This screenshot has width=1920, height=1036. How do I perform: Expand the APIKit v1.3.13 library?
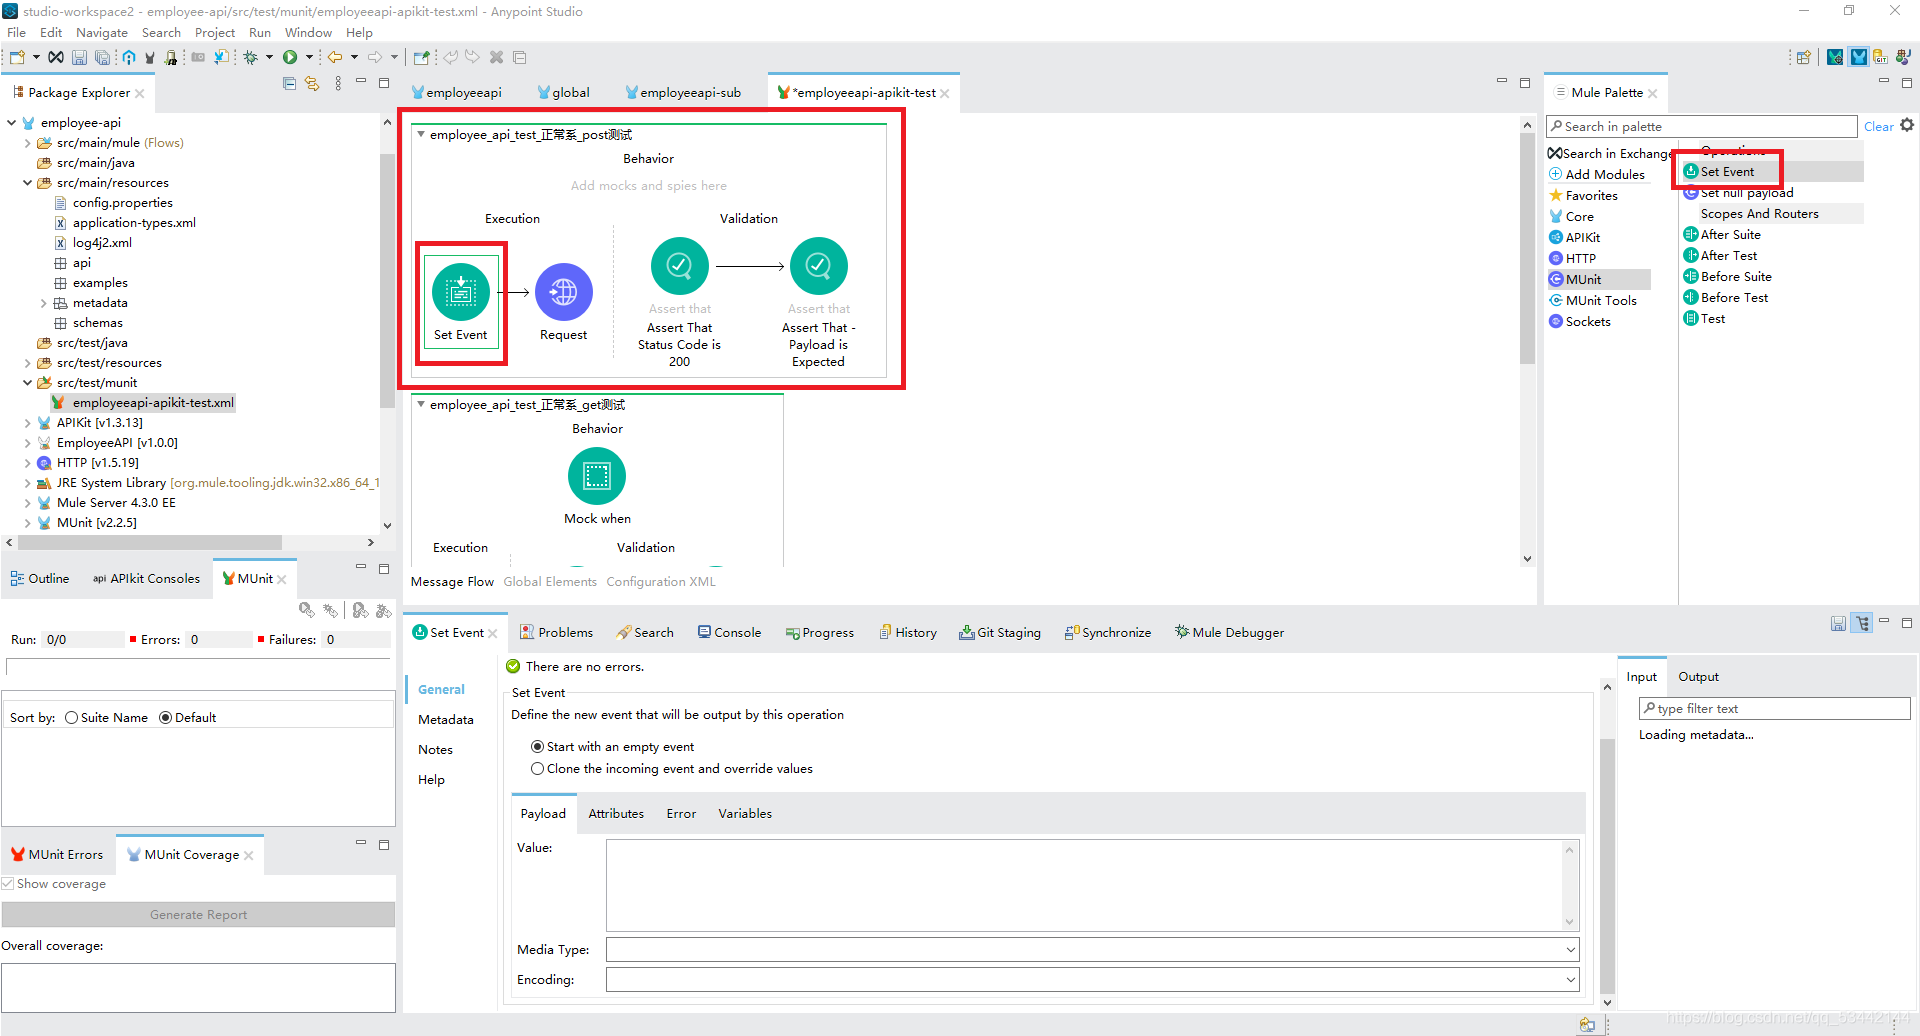click(x=28, y=422)
